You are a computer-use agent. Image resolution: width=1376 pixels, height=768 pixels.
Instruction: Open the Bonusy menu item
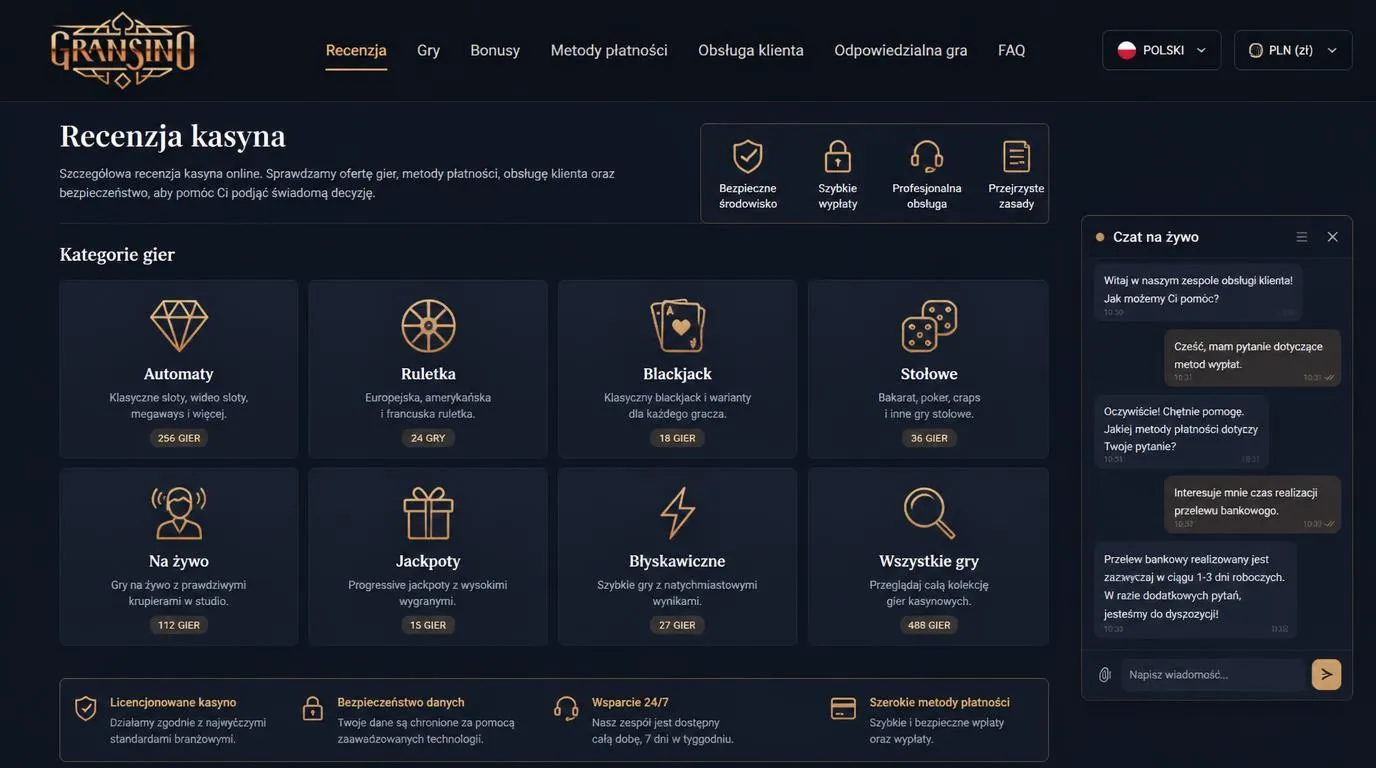[x=495, y=50]
